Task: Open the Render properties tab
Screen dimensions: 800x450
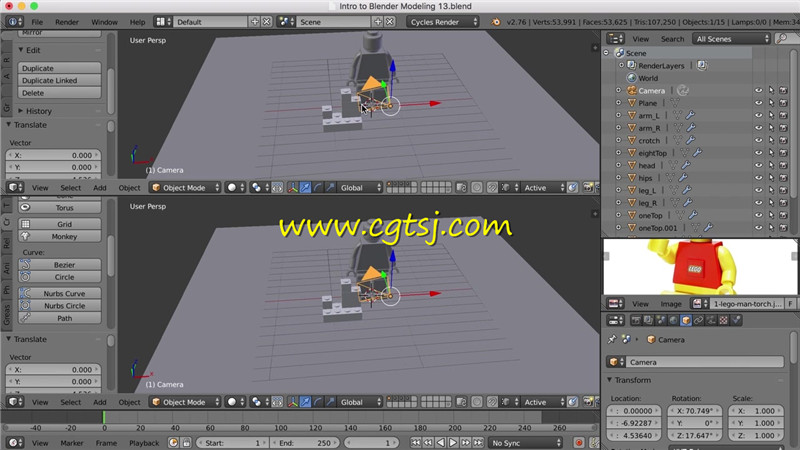Action: 636,320
